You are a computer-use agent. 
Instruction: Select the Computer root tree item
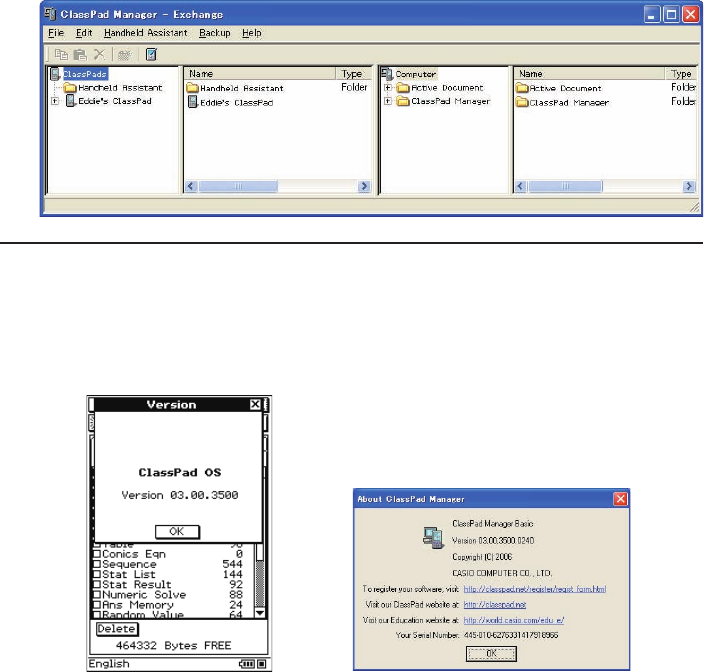click(415, 74)
